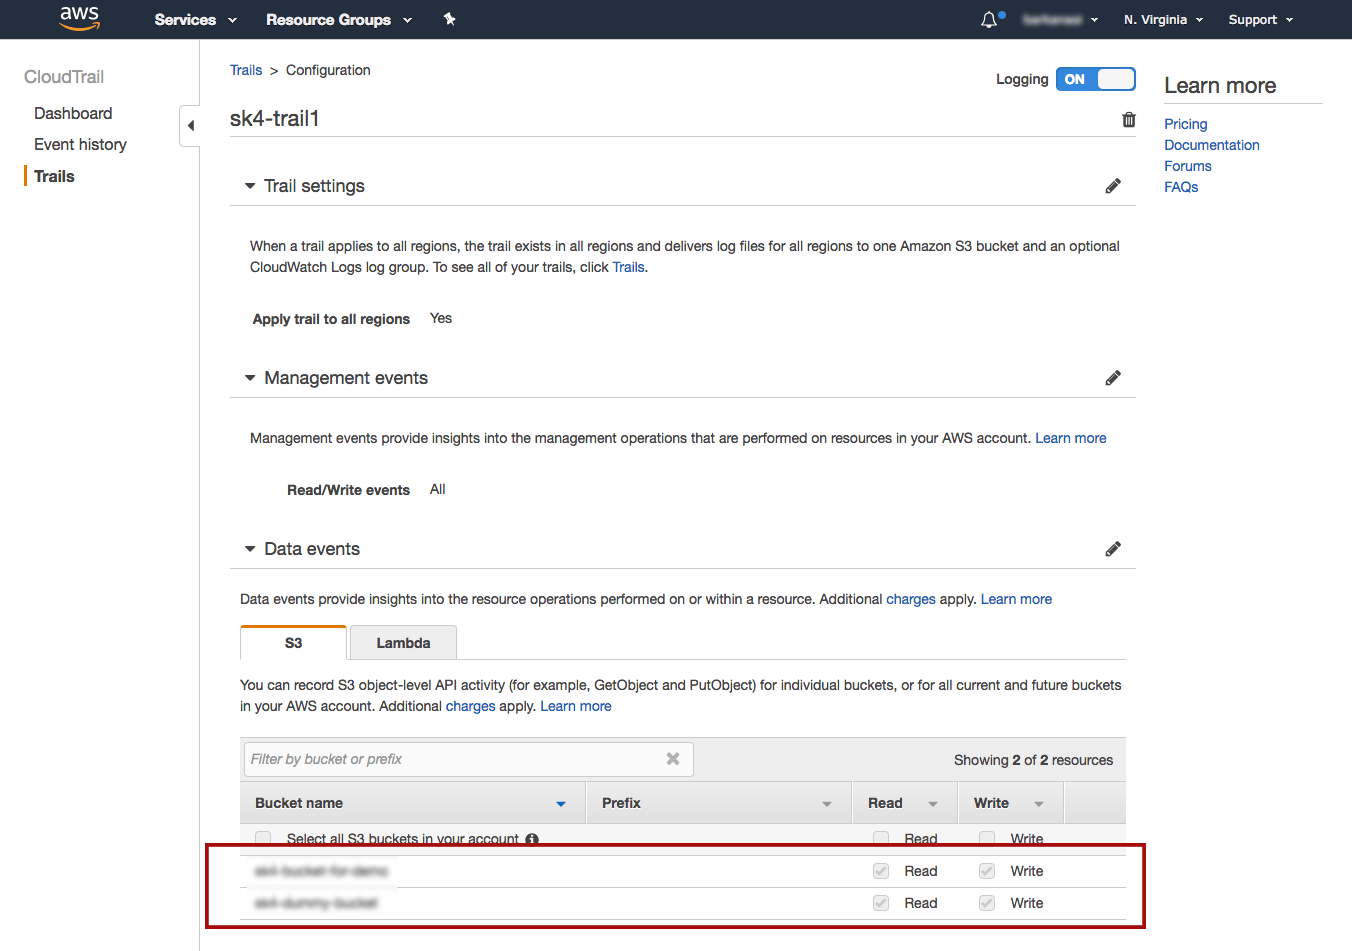1352x951 pixels.
Task: Click charges link under S3 tab
Action: tap(470, 706)
